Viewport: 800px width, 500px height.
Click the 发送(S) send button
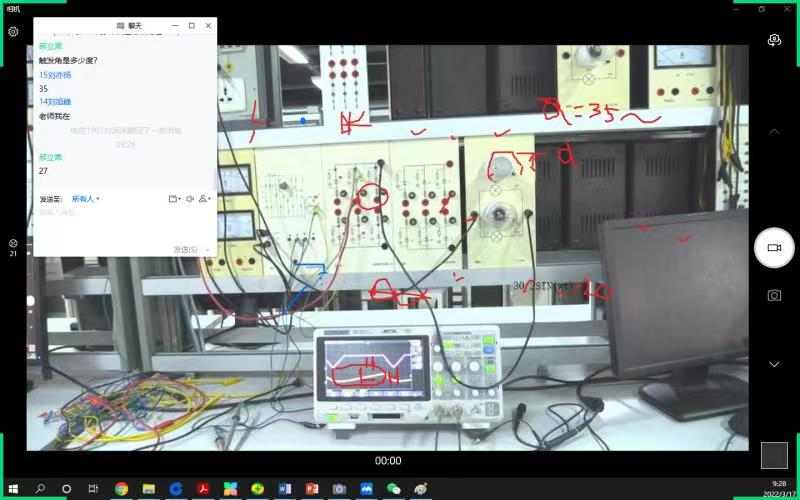pyautogui.click(x=185, y=249)
